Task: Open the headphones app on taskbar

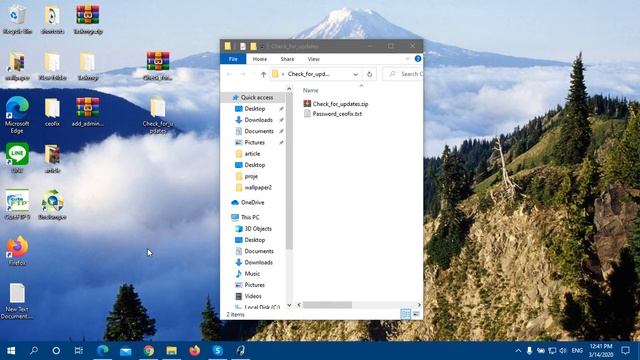Action: 240,351
